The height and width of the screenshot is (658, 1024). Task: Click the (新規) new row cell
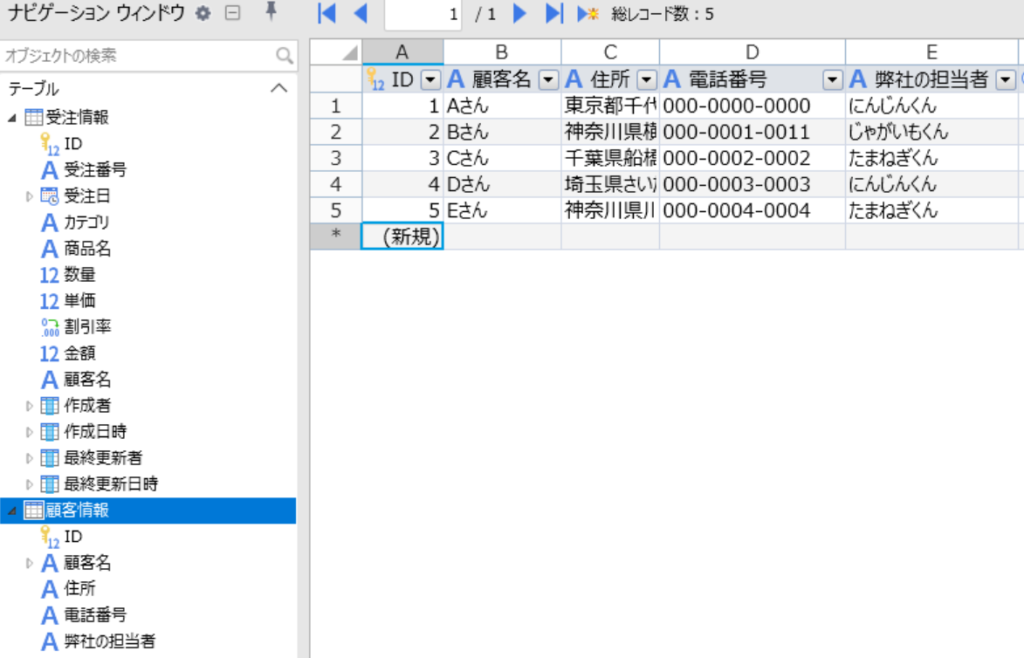click(x=402, y=236)
